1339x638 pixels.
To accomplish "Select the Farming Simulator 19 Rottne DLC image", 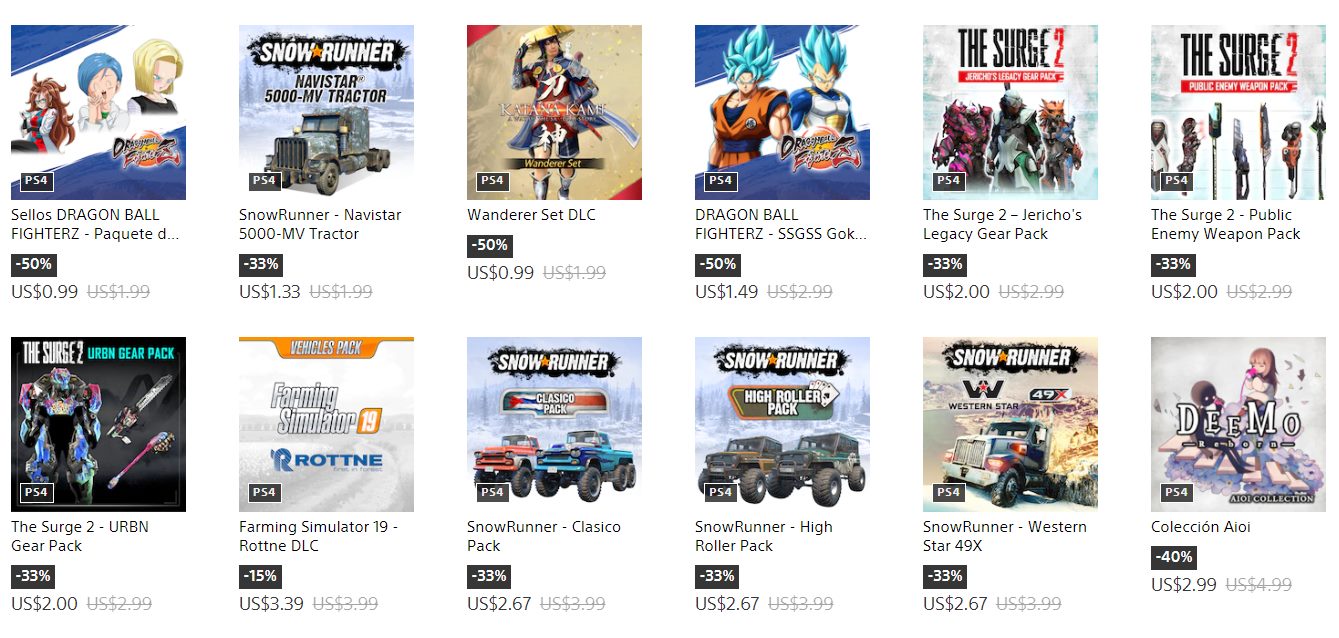I will click(x=326, y=424).
